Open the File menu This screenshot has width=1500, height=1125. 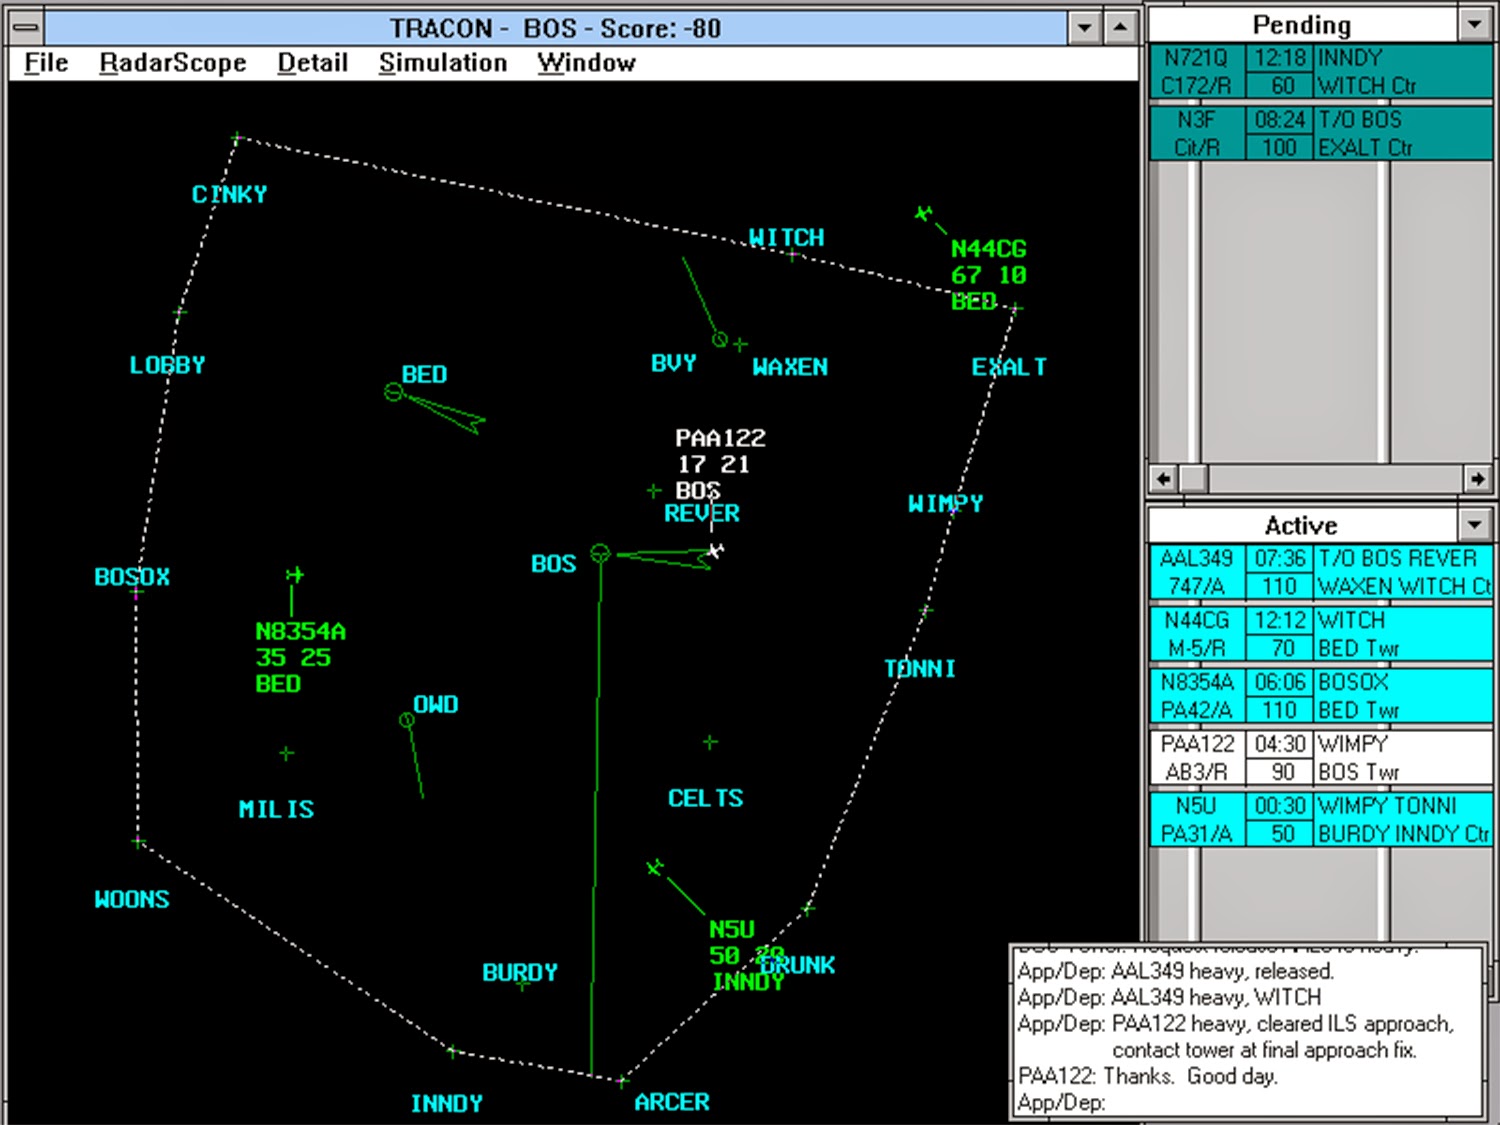point(46,63)
